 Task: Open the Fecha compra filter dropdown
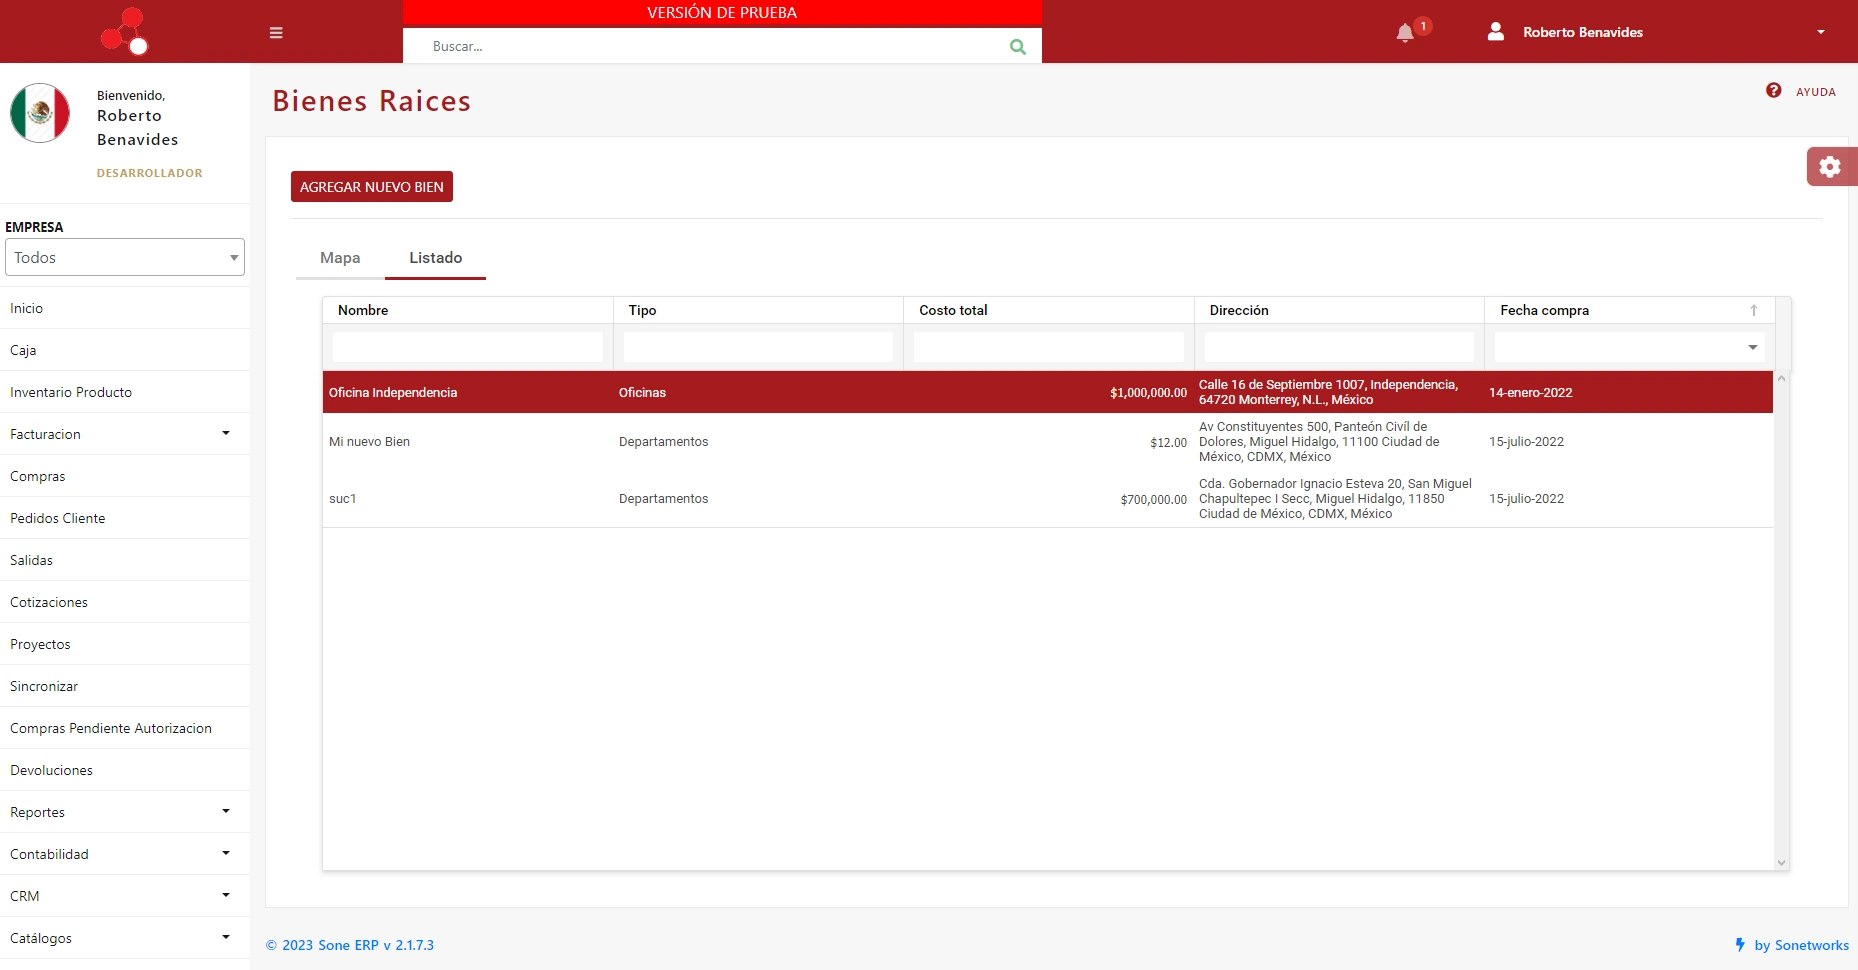(x=1753, y=348)
